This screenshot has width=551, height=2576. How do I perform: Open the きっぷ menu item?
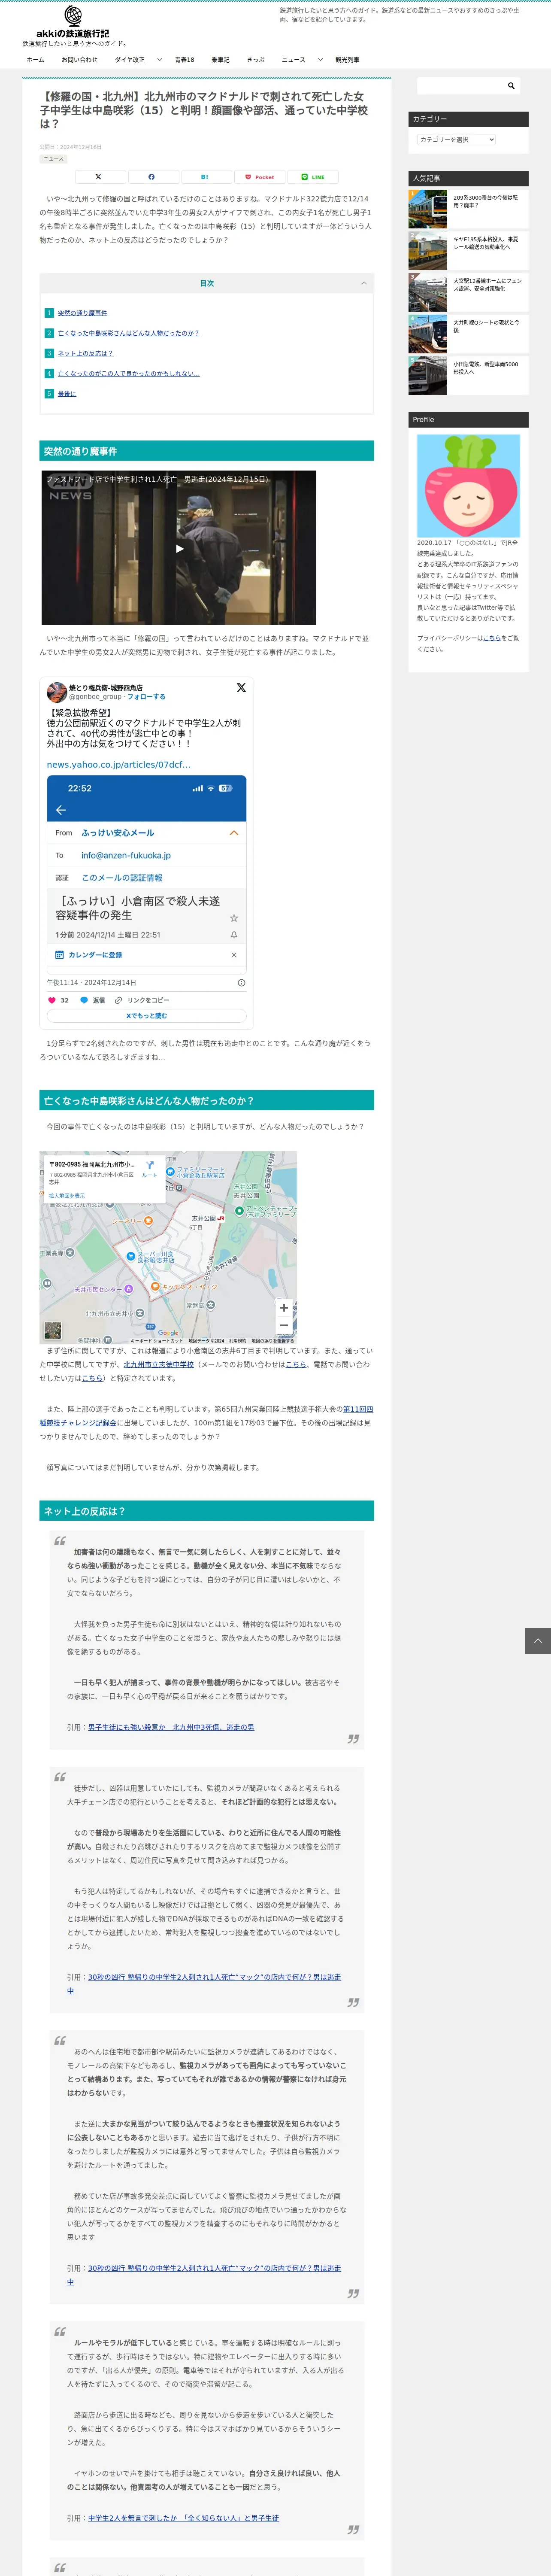point(256,60)
